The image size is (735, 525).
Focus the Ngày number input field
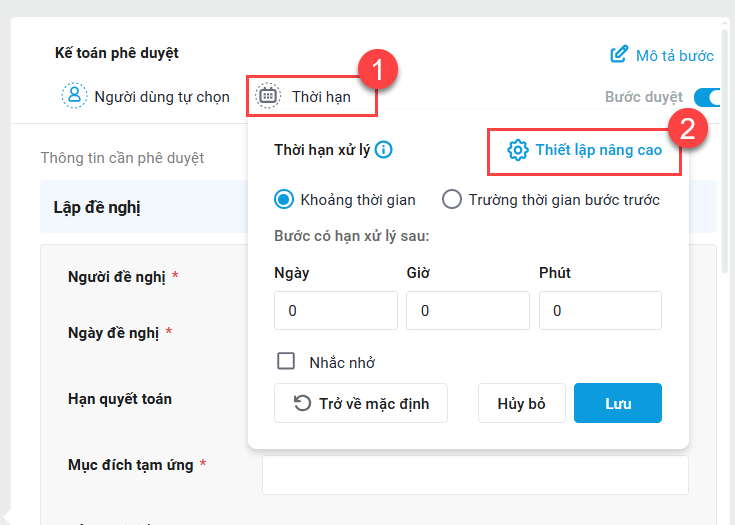pyautogui.click(x=336, y=310)
